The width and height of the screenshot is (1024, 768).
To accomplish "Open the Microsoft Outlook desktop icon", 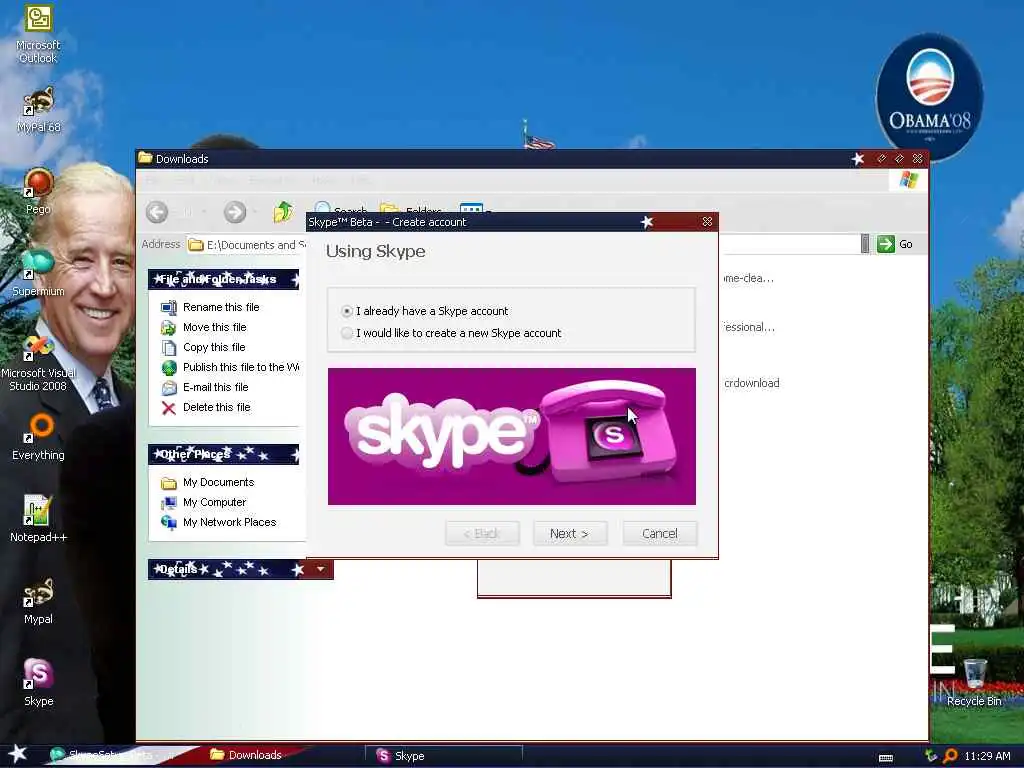I will point(38,33).
